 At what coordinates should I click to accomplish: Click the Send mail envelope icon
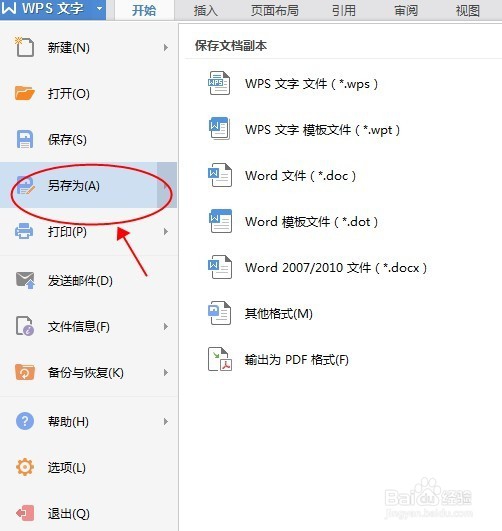pos(25,280)
